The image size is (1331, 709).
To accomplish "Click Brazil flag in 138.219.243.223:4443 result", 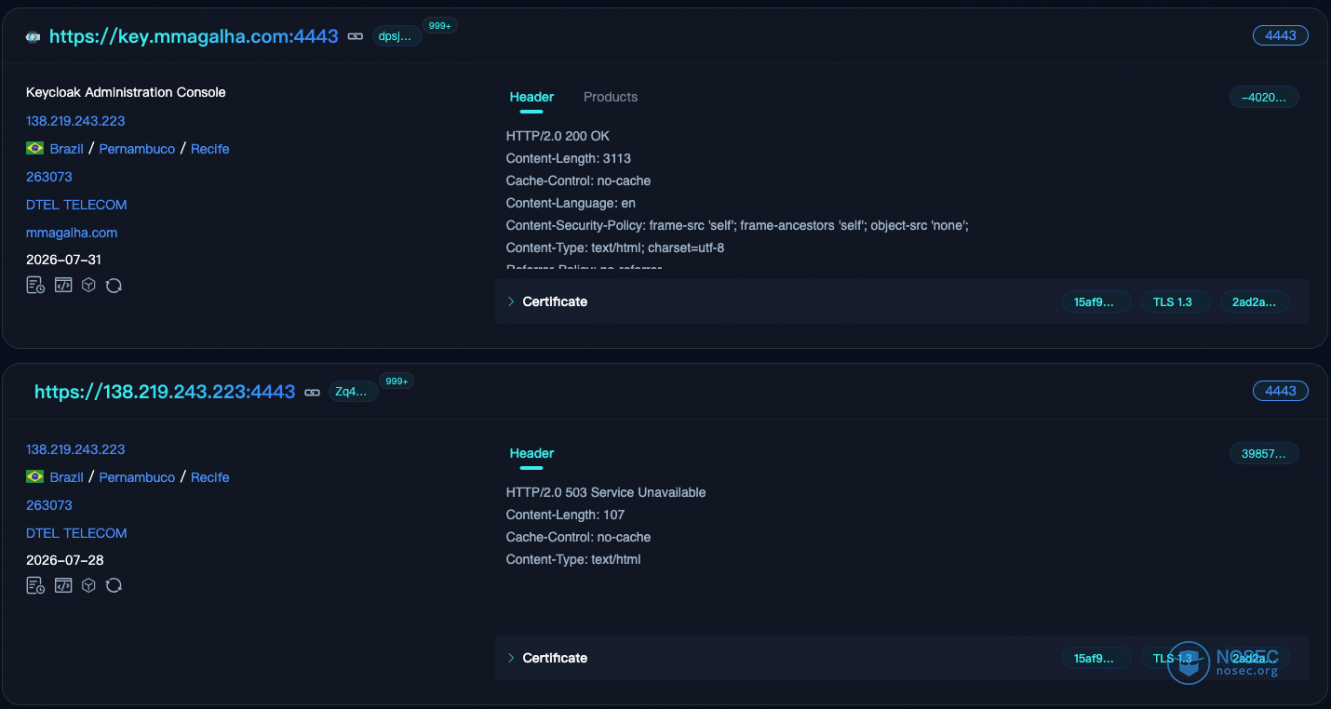I will (35, 477).
